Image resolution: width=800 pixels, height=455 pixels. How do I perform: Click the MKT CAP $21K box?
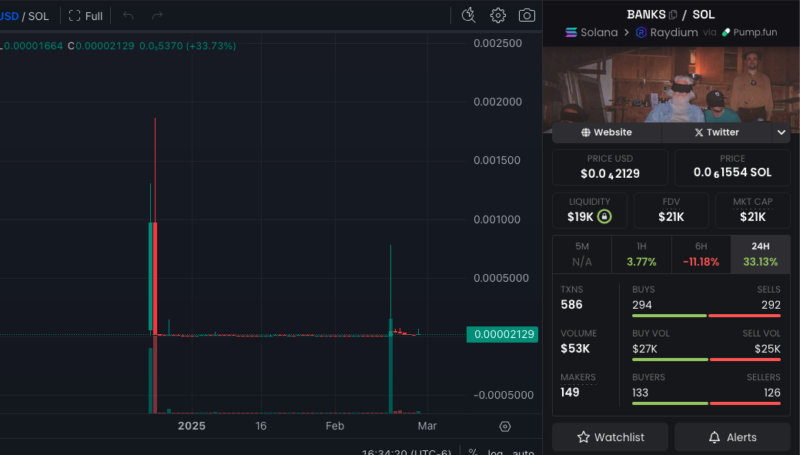pos(753,210)
